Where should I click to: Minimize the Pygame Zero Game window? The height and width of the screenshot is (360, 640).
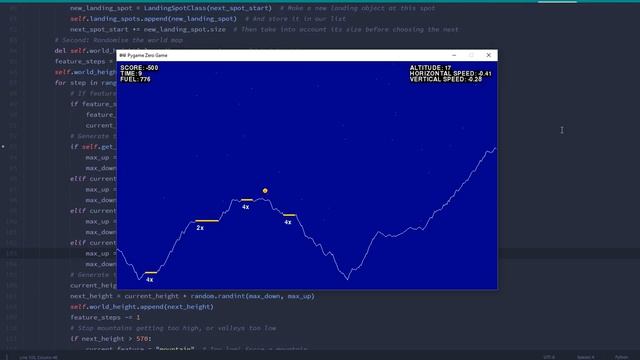pyautogui.click(x=454, y=55)
